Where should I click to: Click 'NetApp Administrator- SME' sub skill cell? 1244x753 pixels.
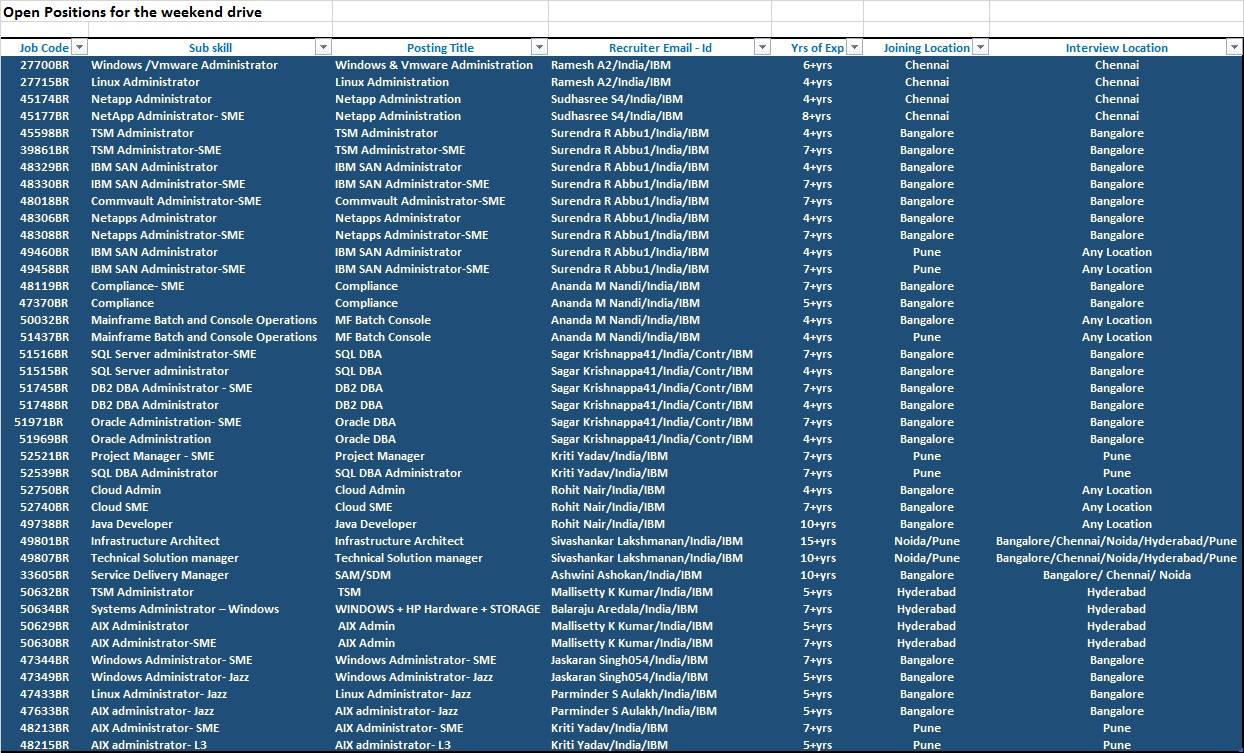[167, 116]
